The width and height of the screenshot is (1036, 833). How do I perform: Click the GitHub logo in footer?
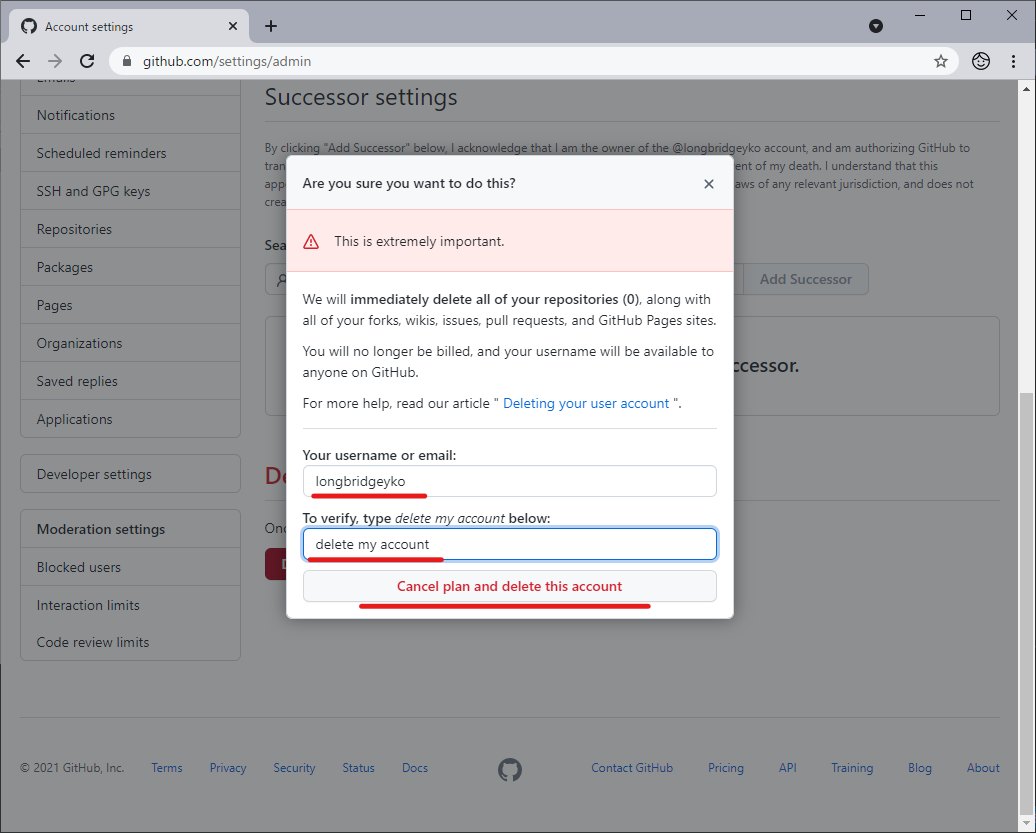click(509, 770)
